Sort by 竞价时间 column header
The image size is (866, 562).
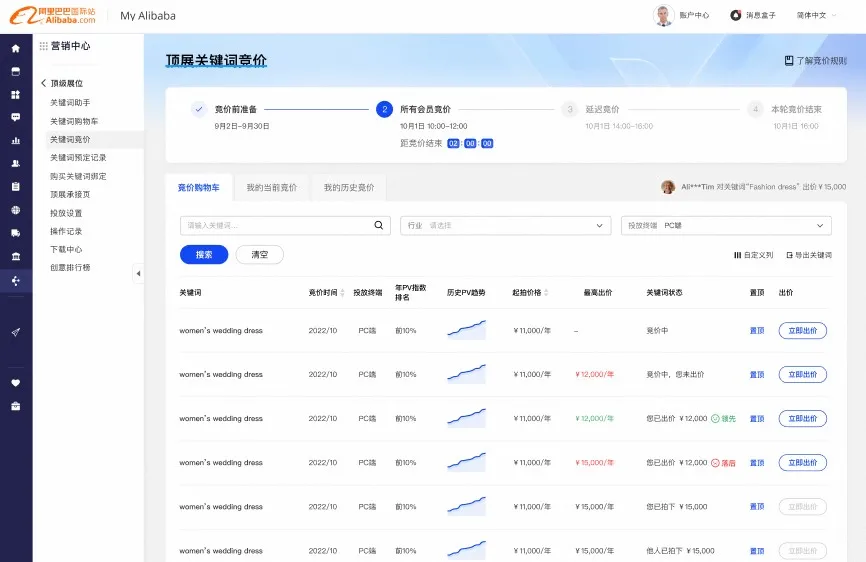coord(326,293)
